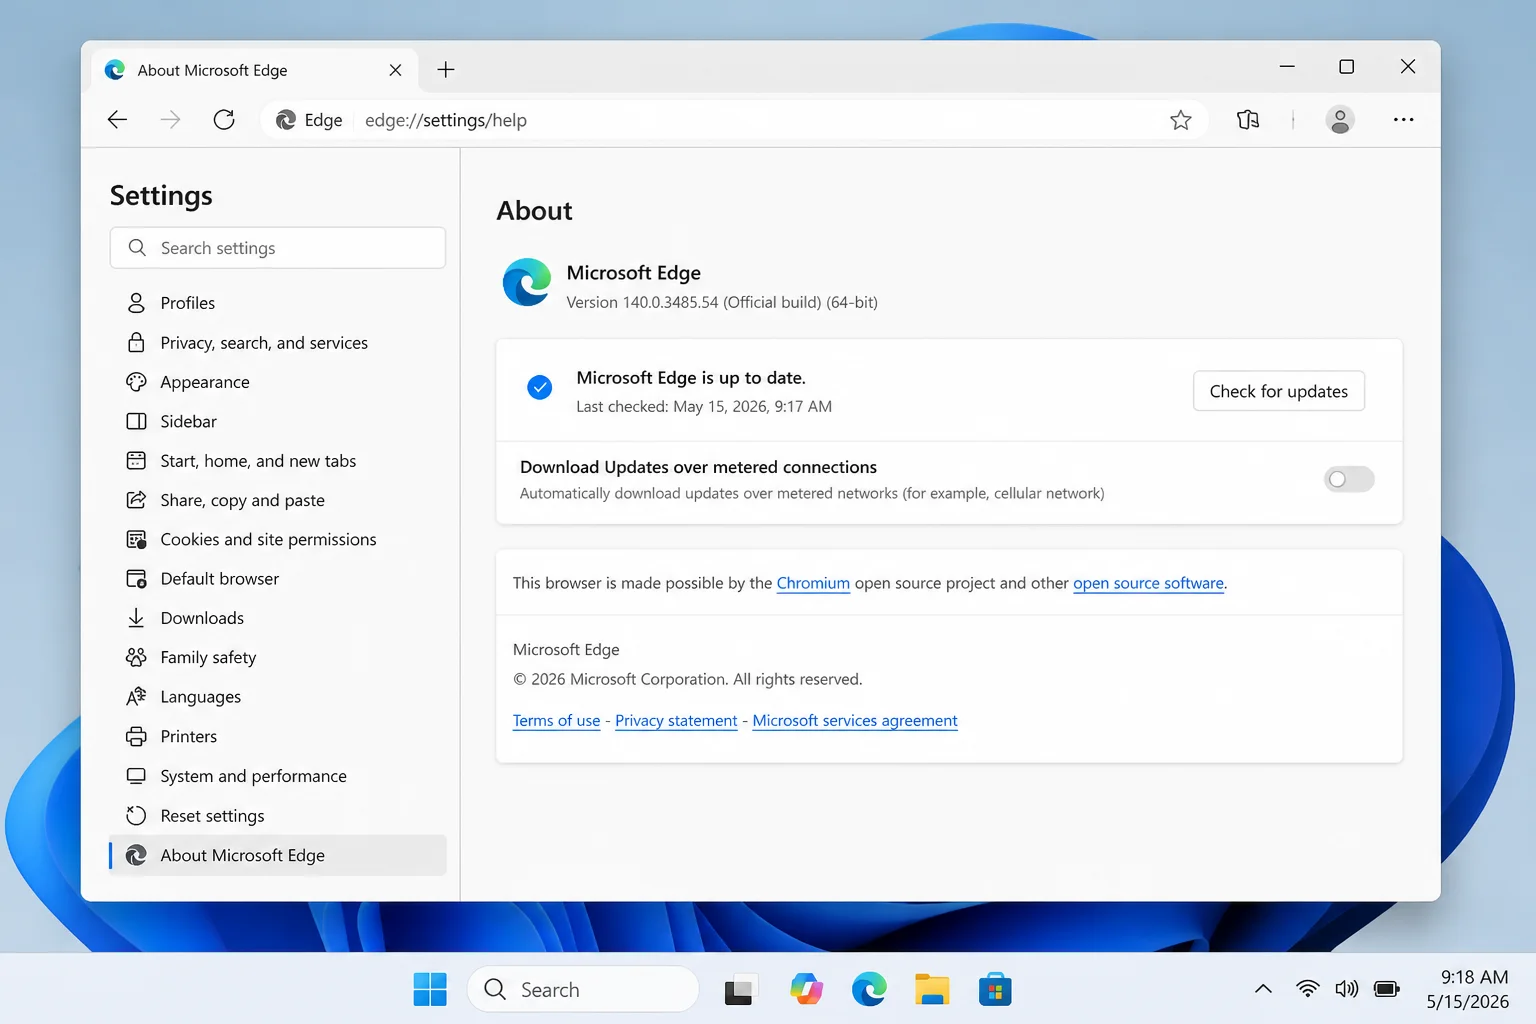Open Settings and more ellipsis menu

[x=1404, y=120]
